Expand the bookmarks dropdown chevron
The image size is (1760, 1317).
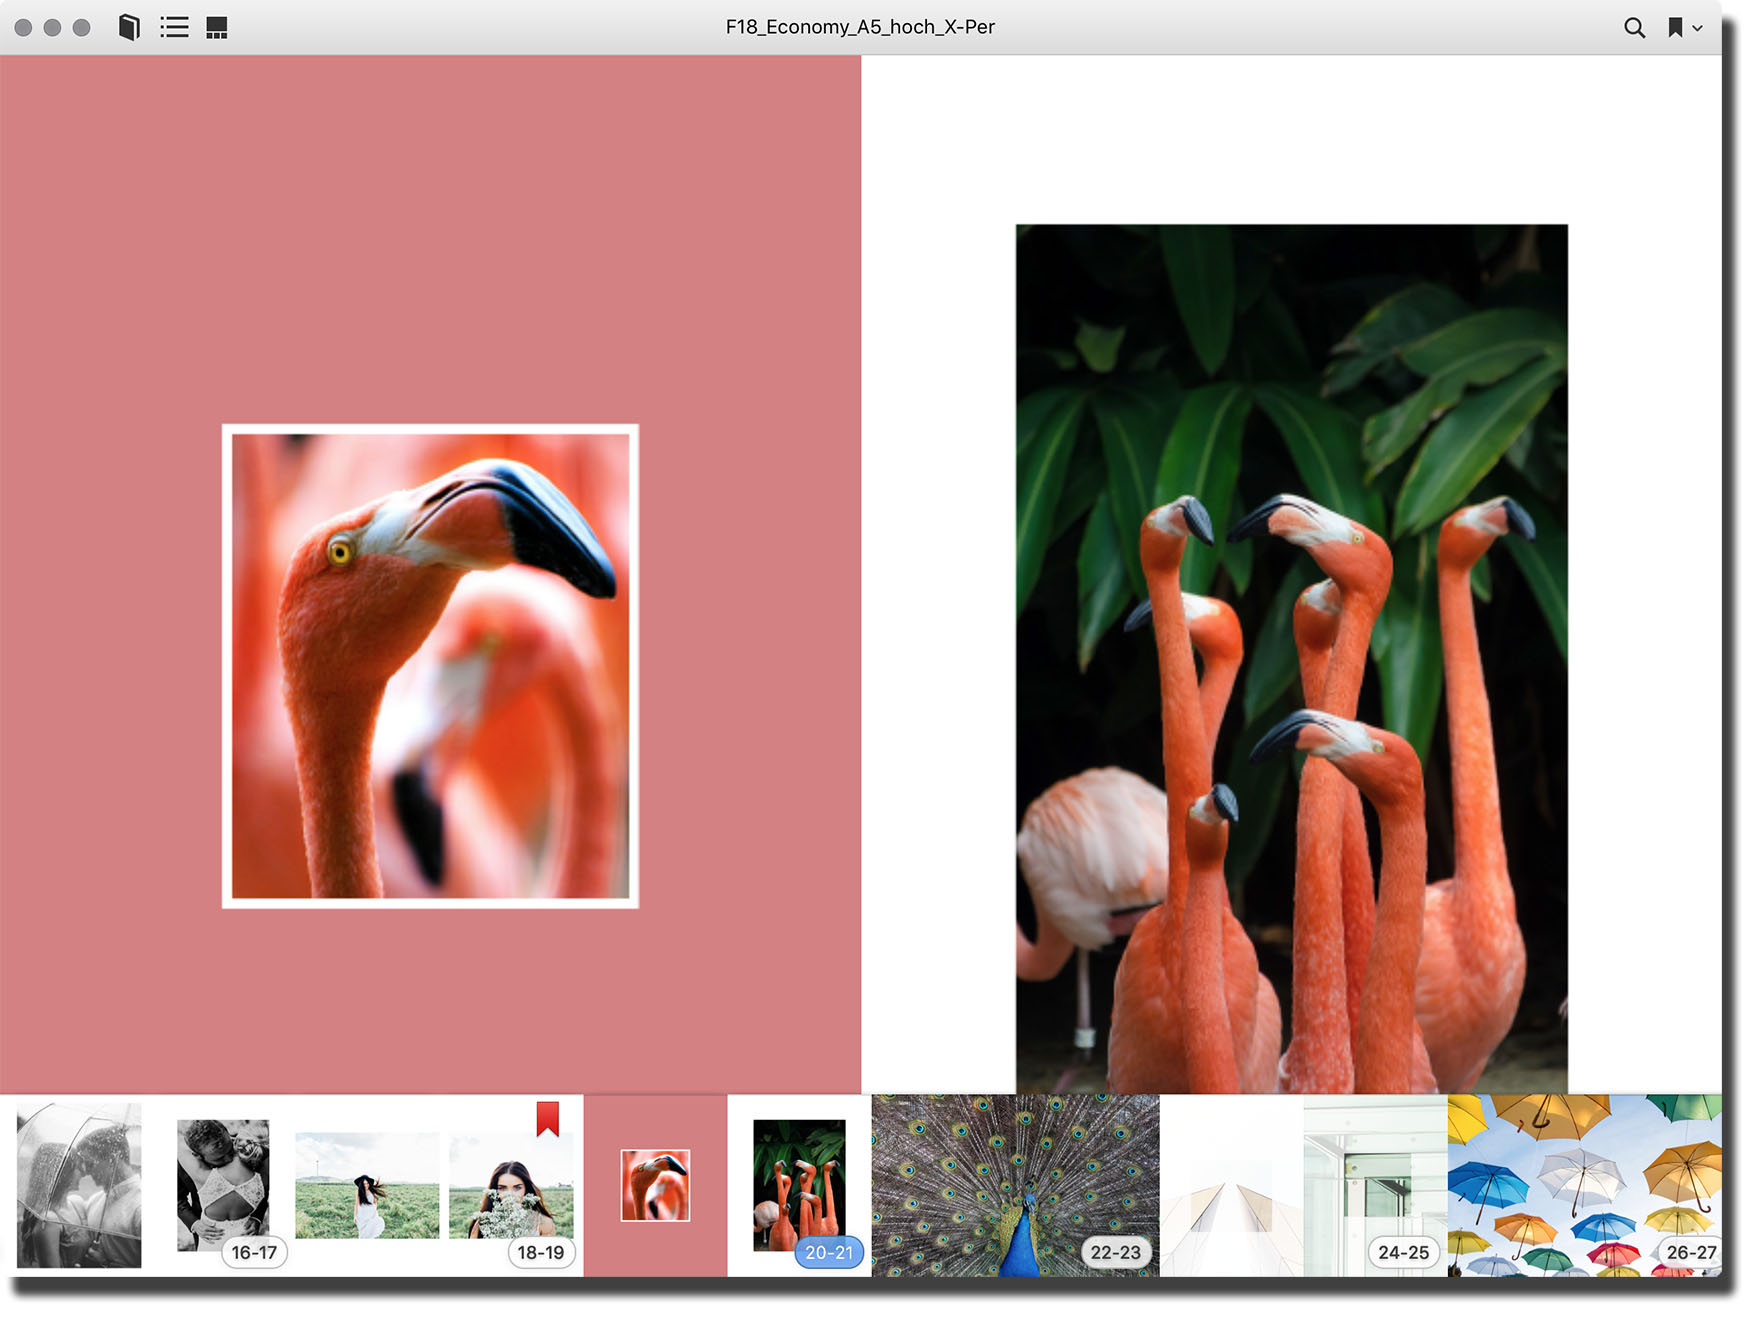point(1697,28)
